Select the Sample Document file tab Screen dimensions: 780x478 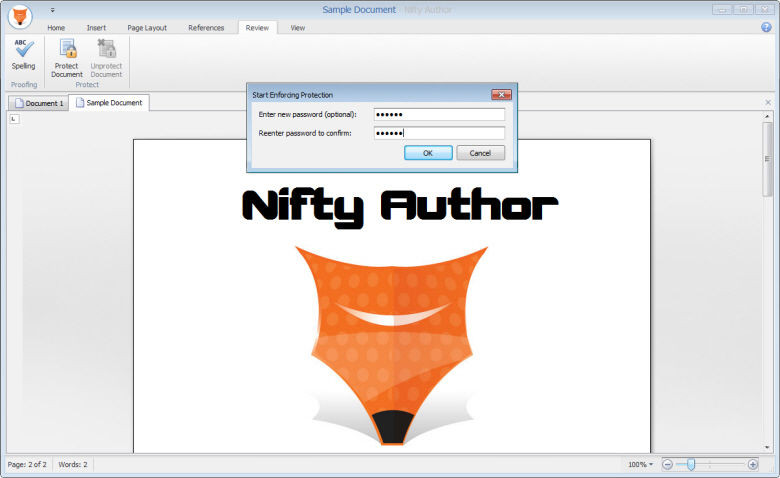[x=109, y=102]
